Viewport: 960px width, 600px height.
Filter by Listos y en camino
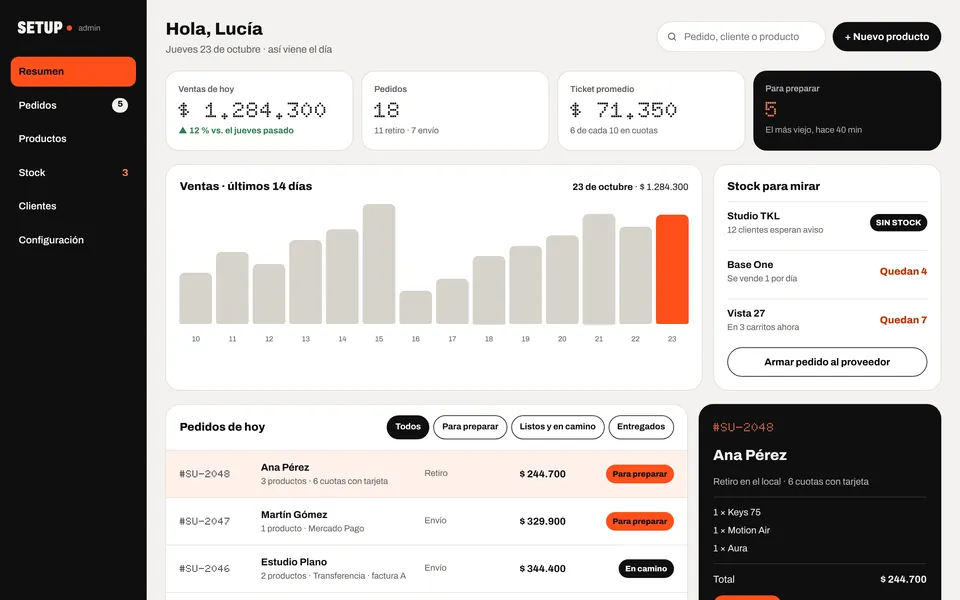[557, 427]
